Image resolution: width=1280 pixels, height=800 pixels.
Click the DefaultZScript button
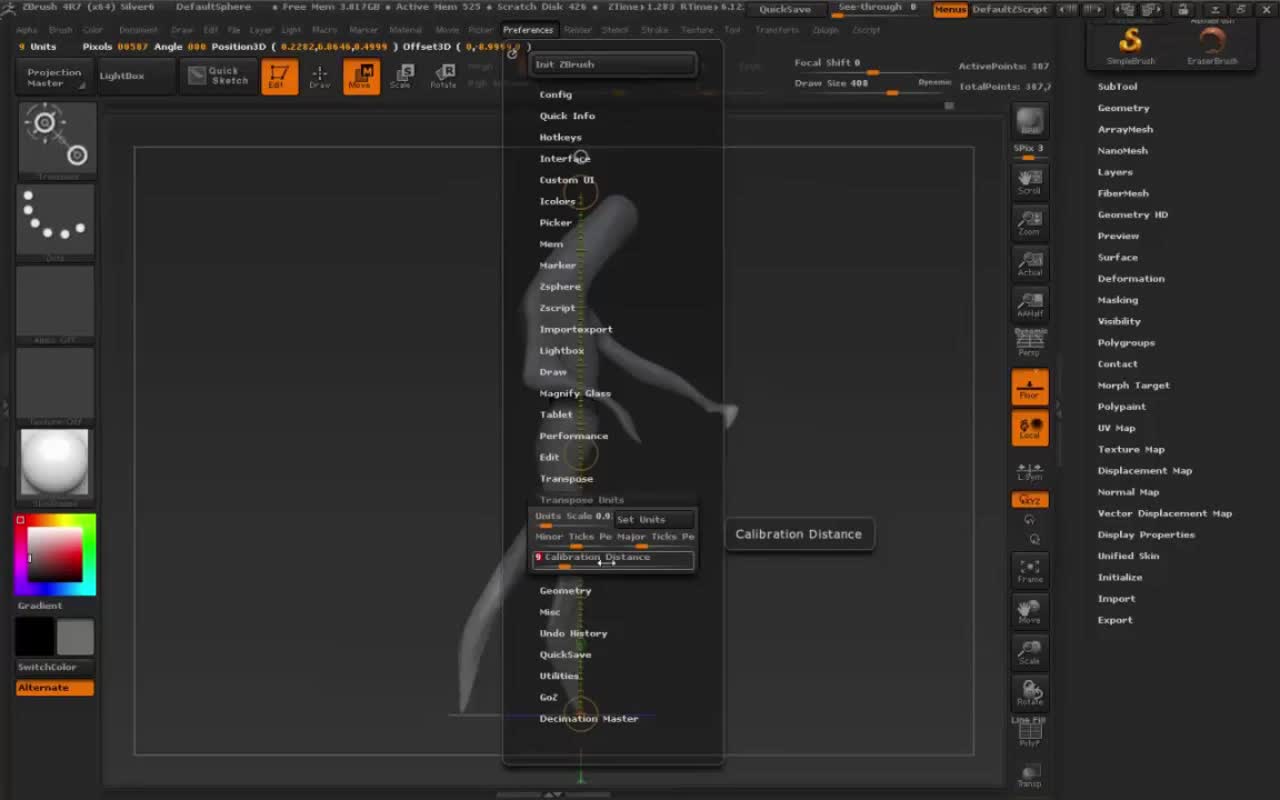[x=1010, y=9]
